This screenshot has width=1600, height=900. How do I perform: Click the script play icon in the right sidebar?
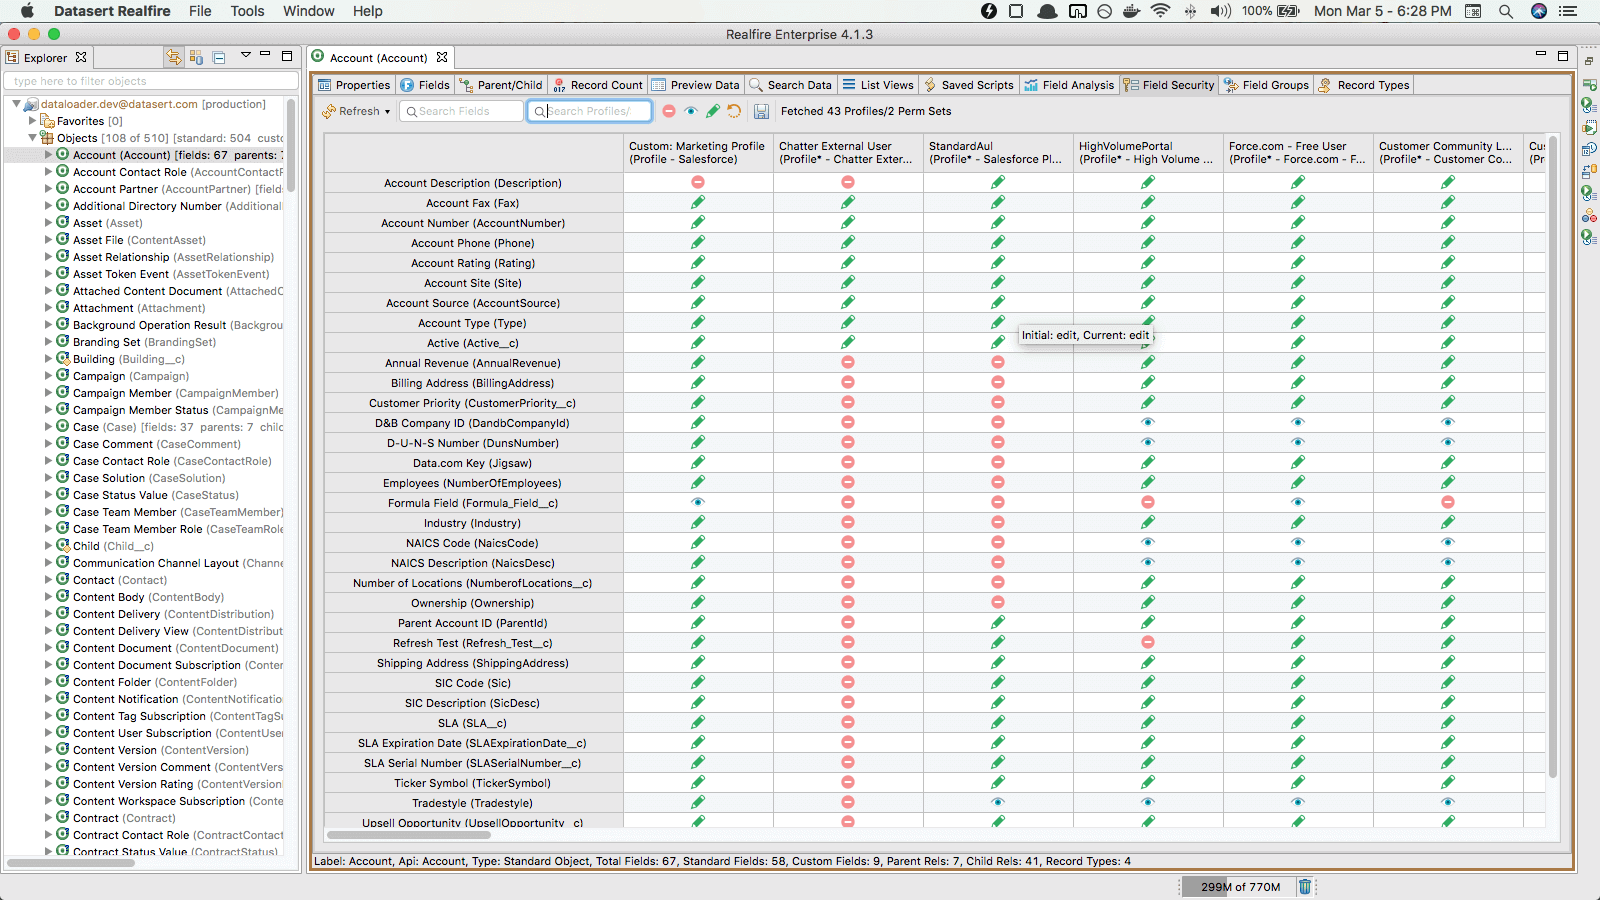point(1589,127)
